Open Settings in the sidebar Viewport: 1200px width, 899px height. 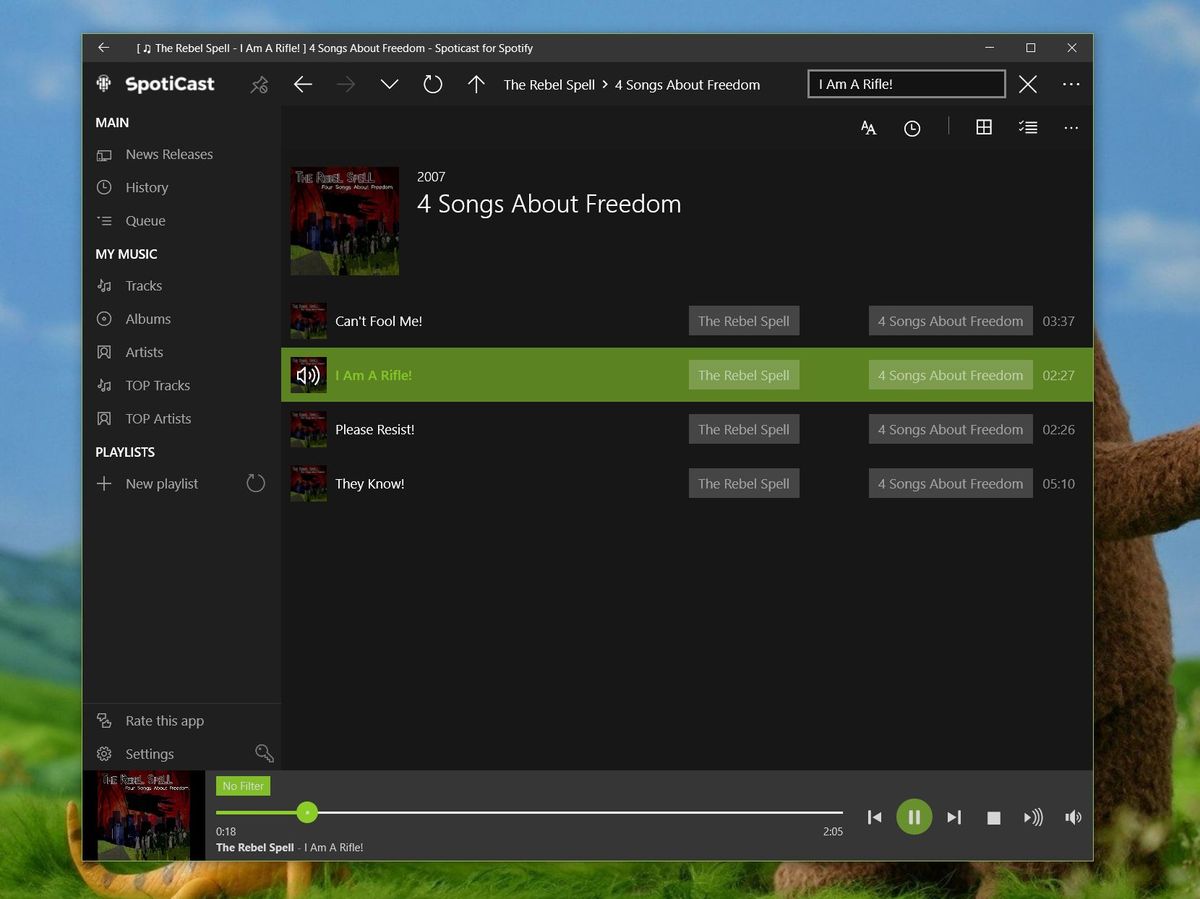(x=150, y=754)
